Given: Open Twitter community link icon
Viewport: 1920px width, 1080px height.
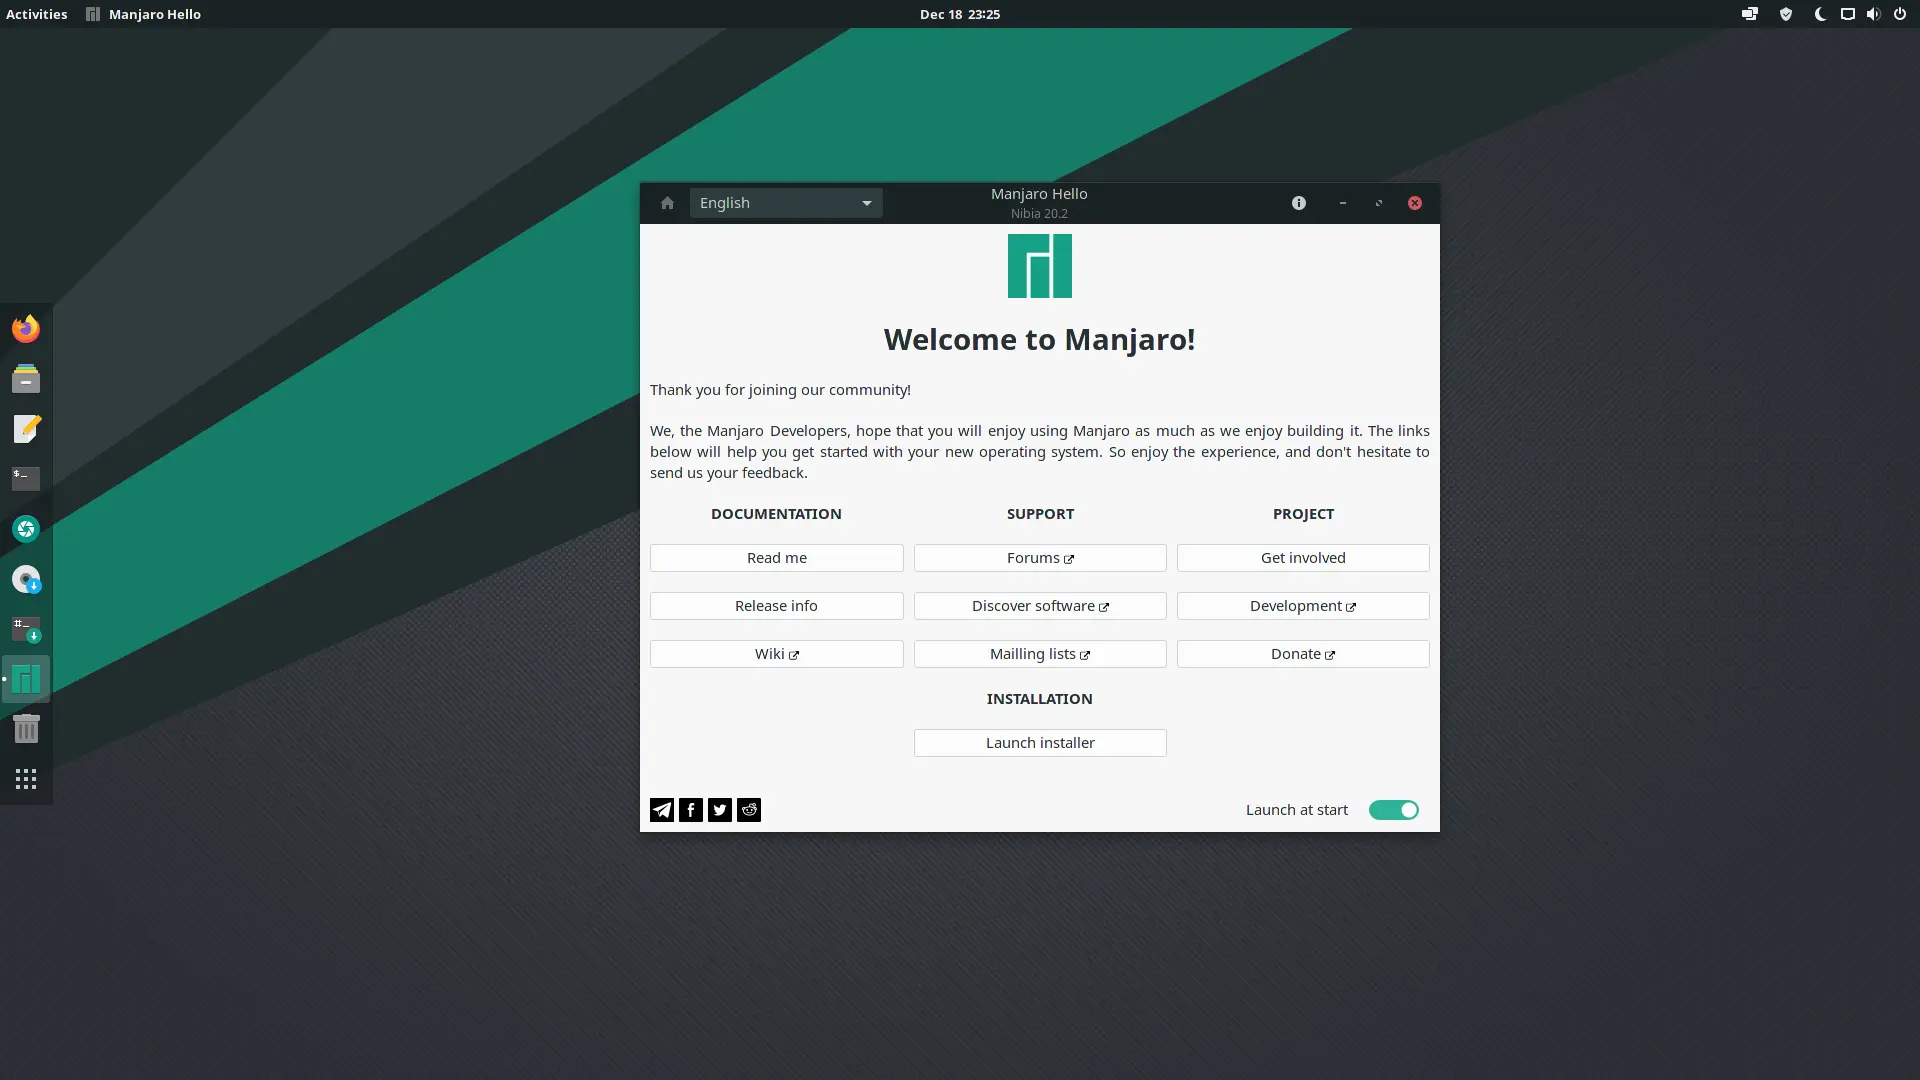Looking at the screenshot, I should click(x=720, y=808).
